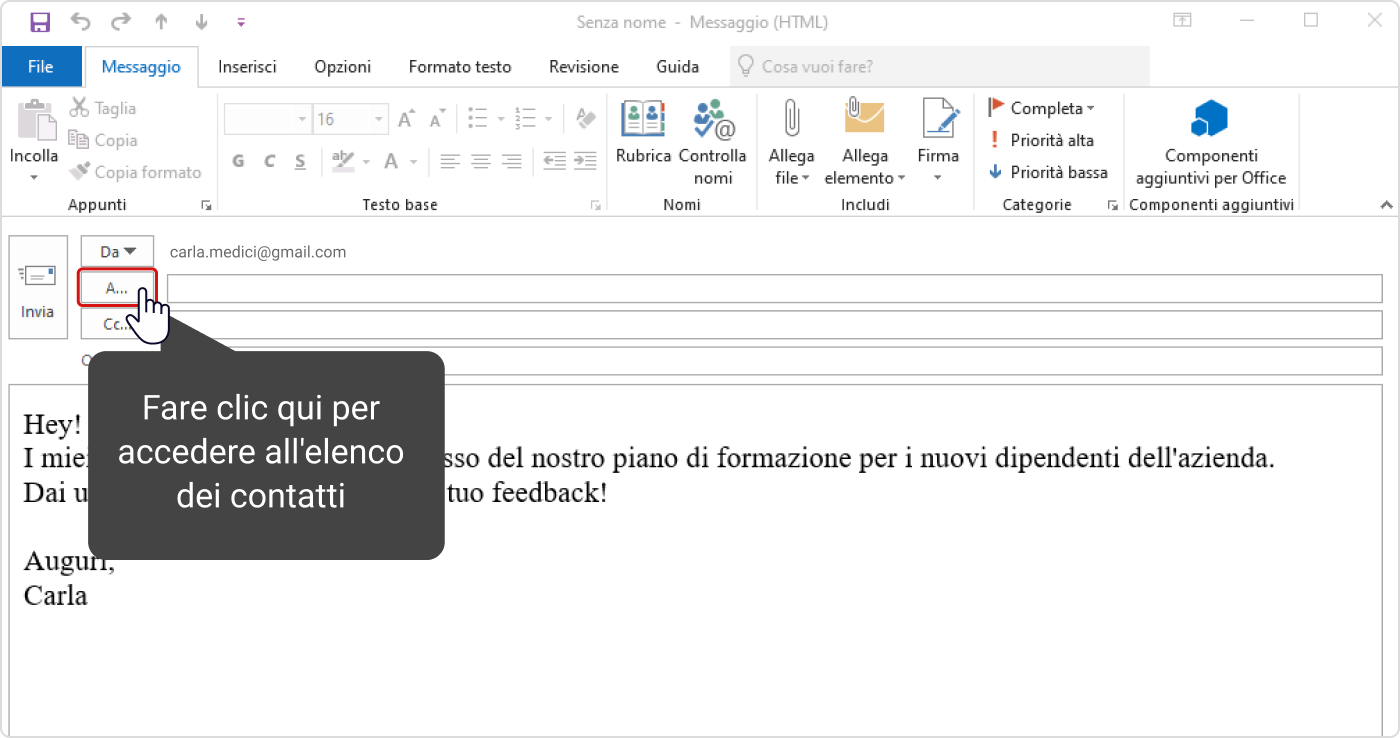Toggle italic formatting C button
Image resolution: width=1400 pixels, height=738 pixels.
[x=269, y=161]
